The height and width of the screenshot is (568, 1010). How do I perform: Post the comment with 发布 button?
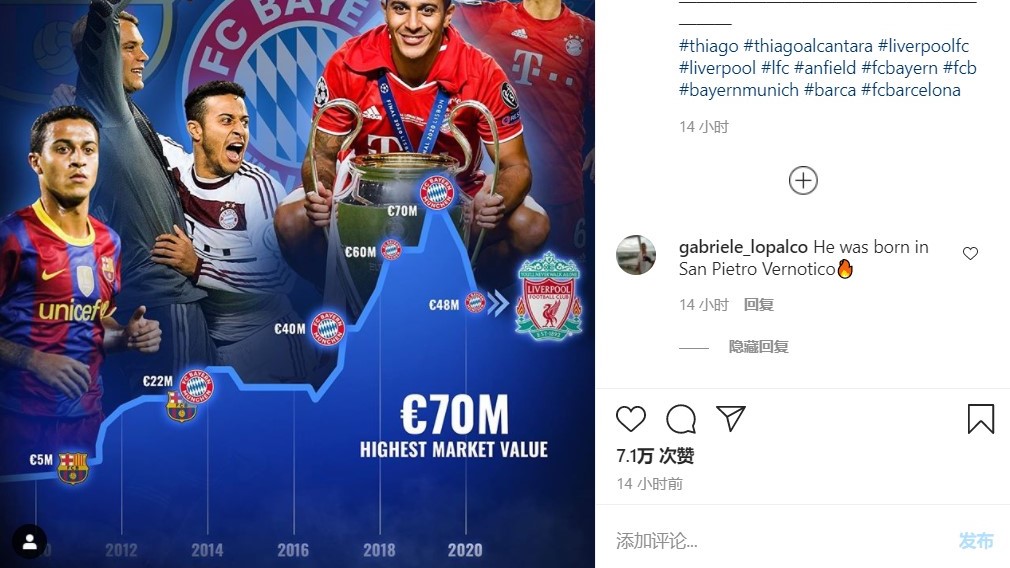click(x=976, y=540)
